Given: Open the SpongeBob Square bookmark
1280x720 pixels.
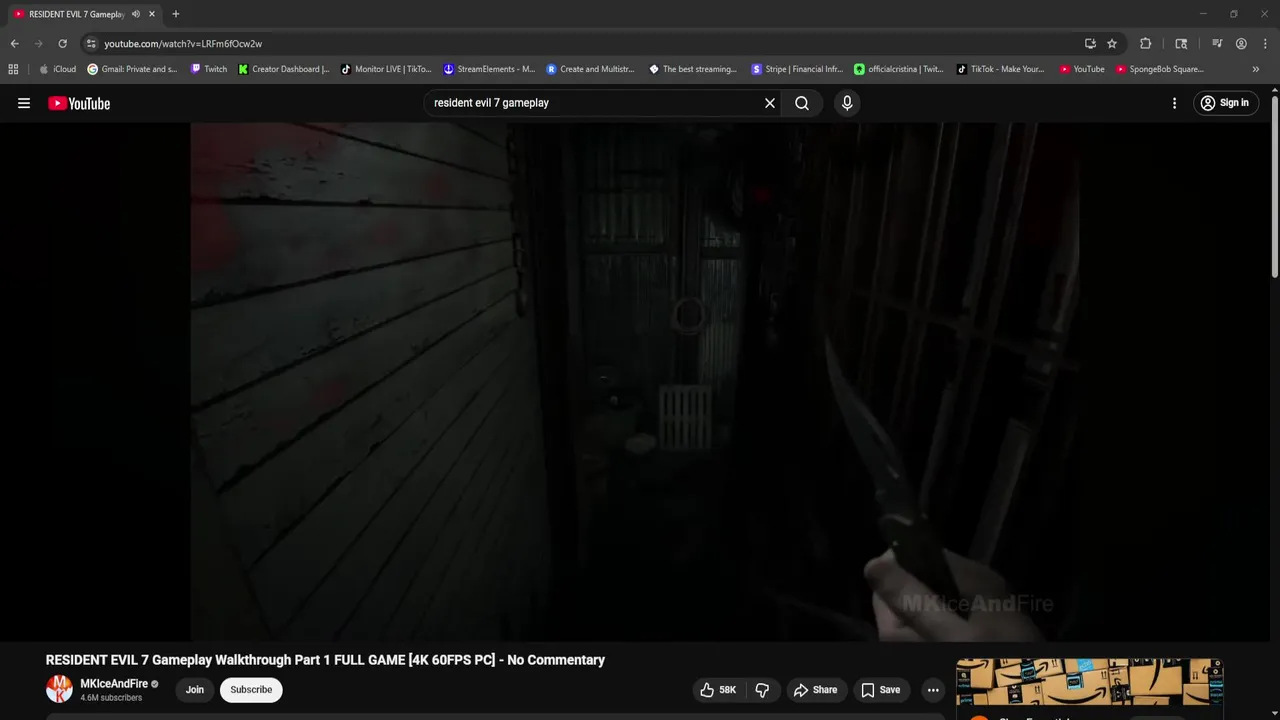Looking at the screenshot, I should click(1160, 69).
